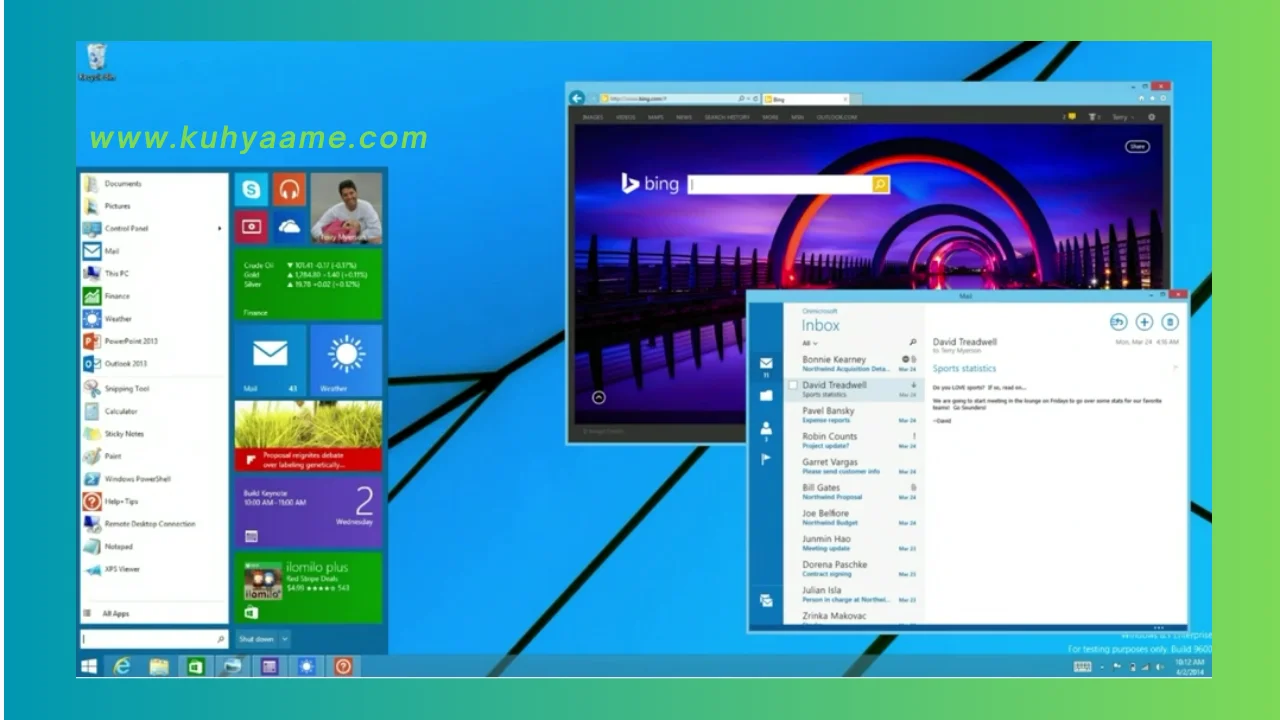The image size is (1280, 720).
Task: Open the OneDrive cloud tile
Action: [289, 227]
